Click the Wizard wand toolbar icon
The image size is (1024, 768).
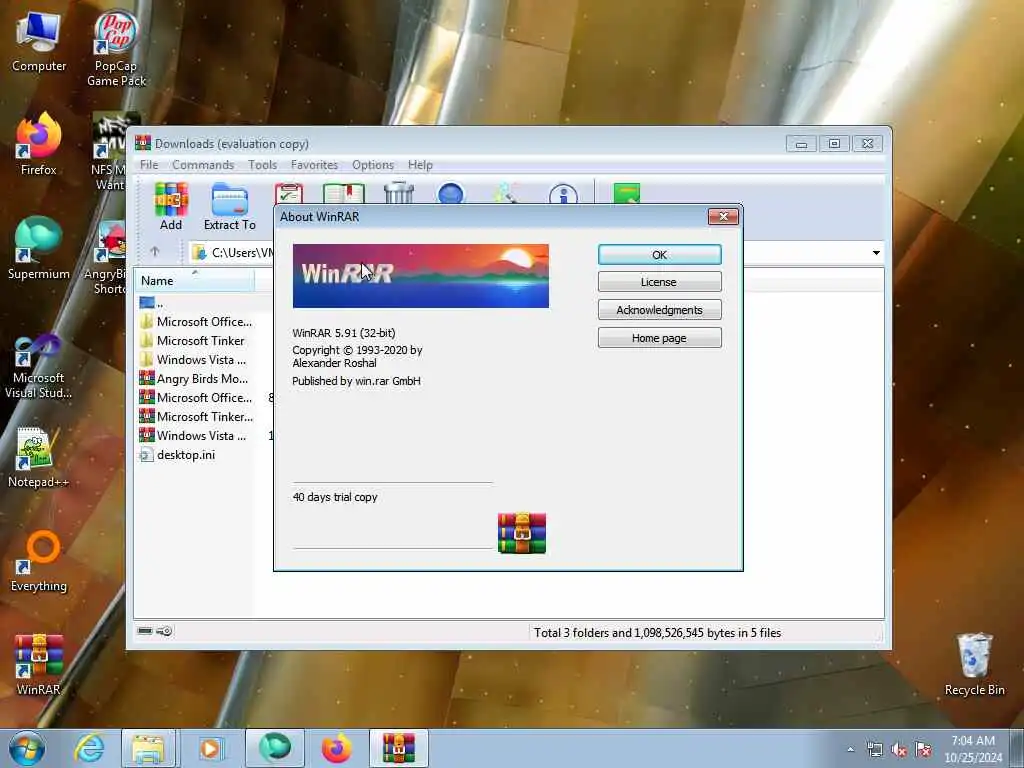coord(506,193)
